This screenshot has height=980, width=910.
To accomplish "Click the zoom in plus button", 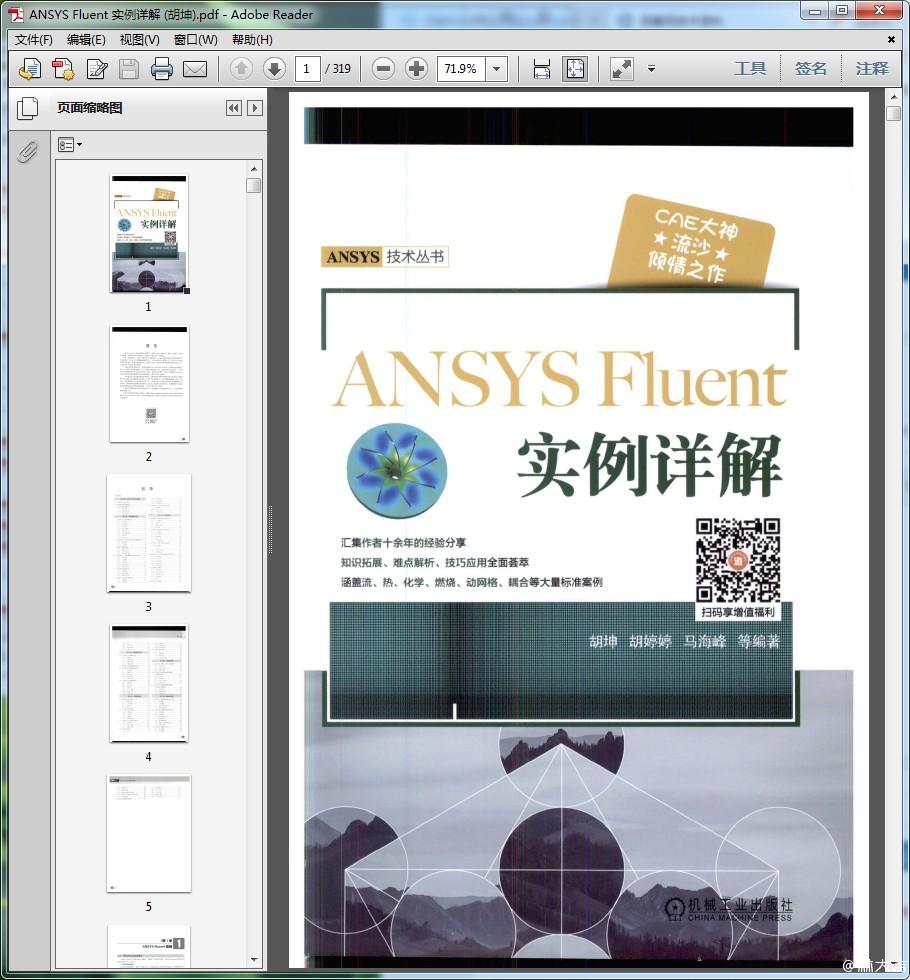I will pos(416,69).
